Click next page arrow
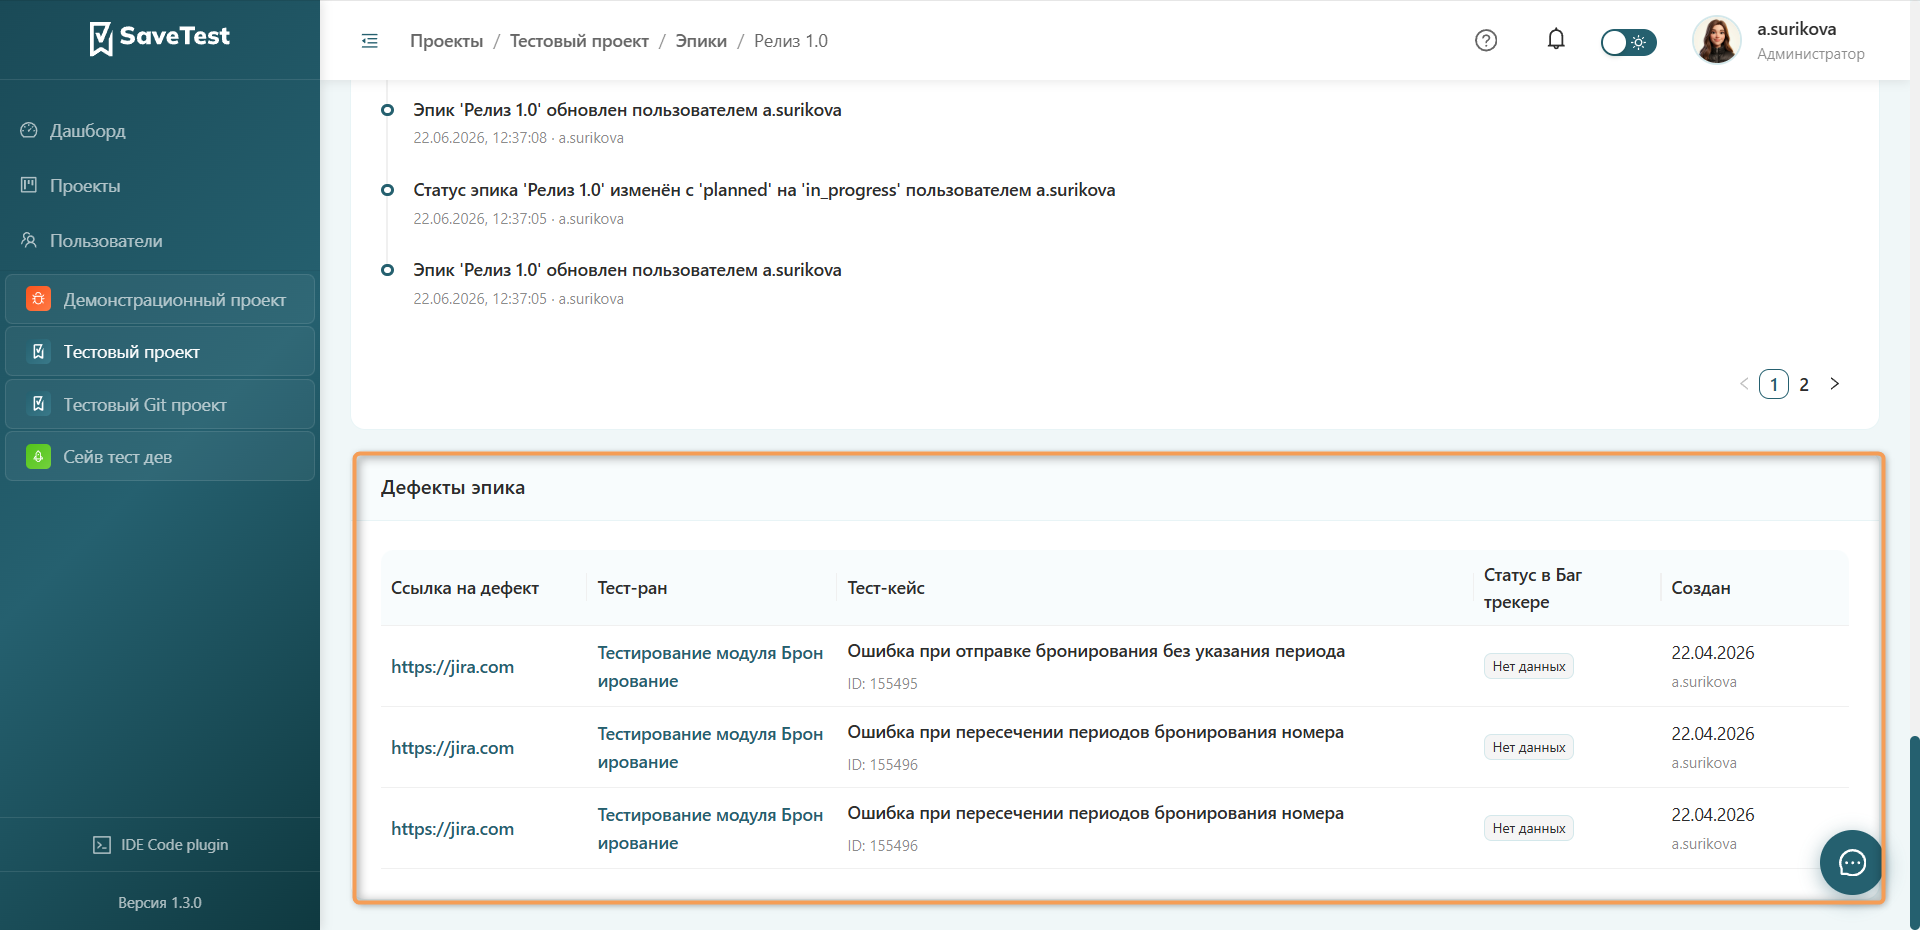This screenshot has height=930, width=1920. pos(1835,384)
